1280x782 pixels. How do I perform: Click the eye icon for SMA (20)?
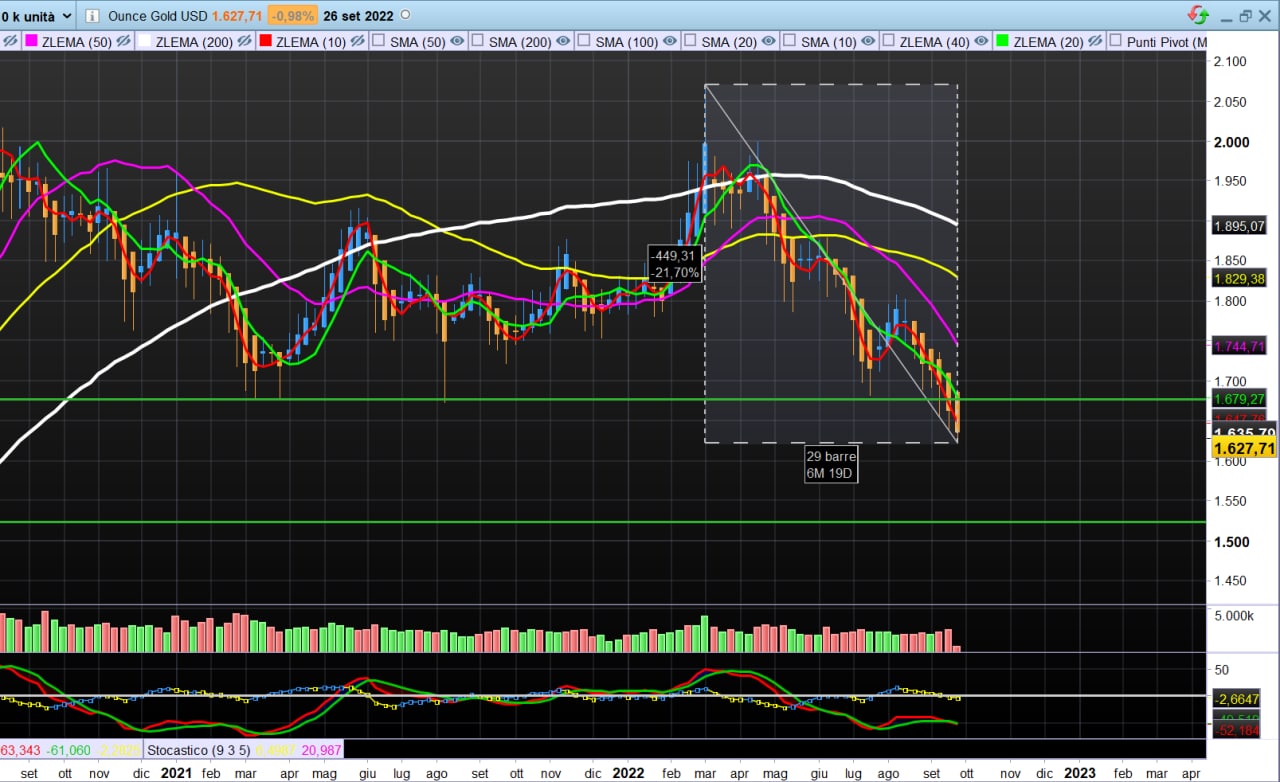(771, 42)
